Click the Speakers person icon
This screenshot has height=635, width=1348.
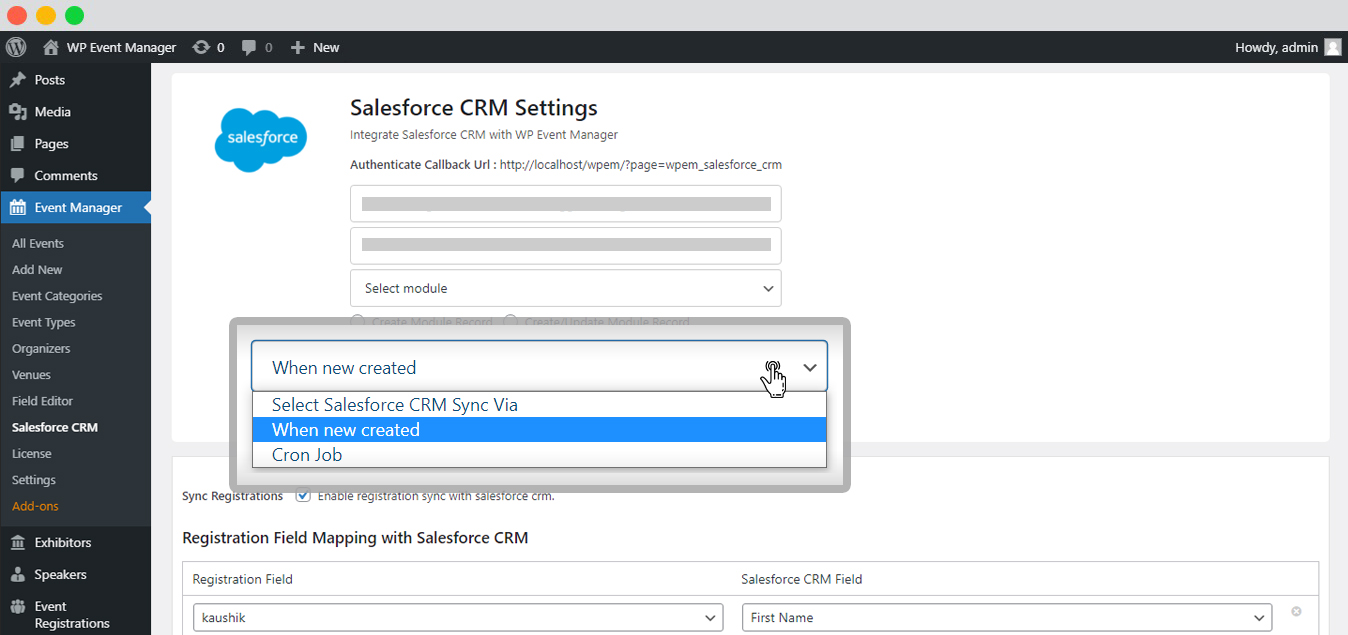point(18,575)
